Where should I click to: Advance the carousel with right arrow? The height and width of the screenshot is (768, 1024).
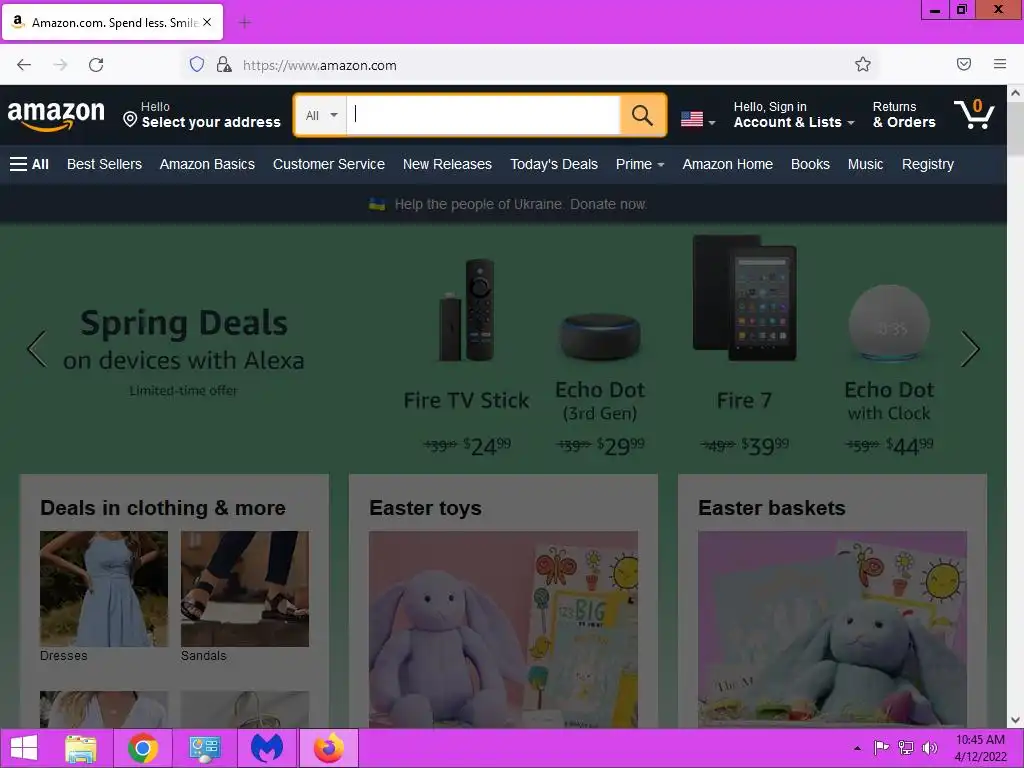(x=970, y=349)
